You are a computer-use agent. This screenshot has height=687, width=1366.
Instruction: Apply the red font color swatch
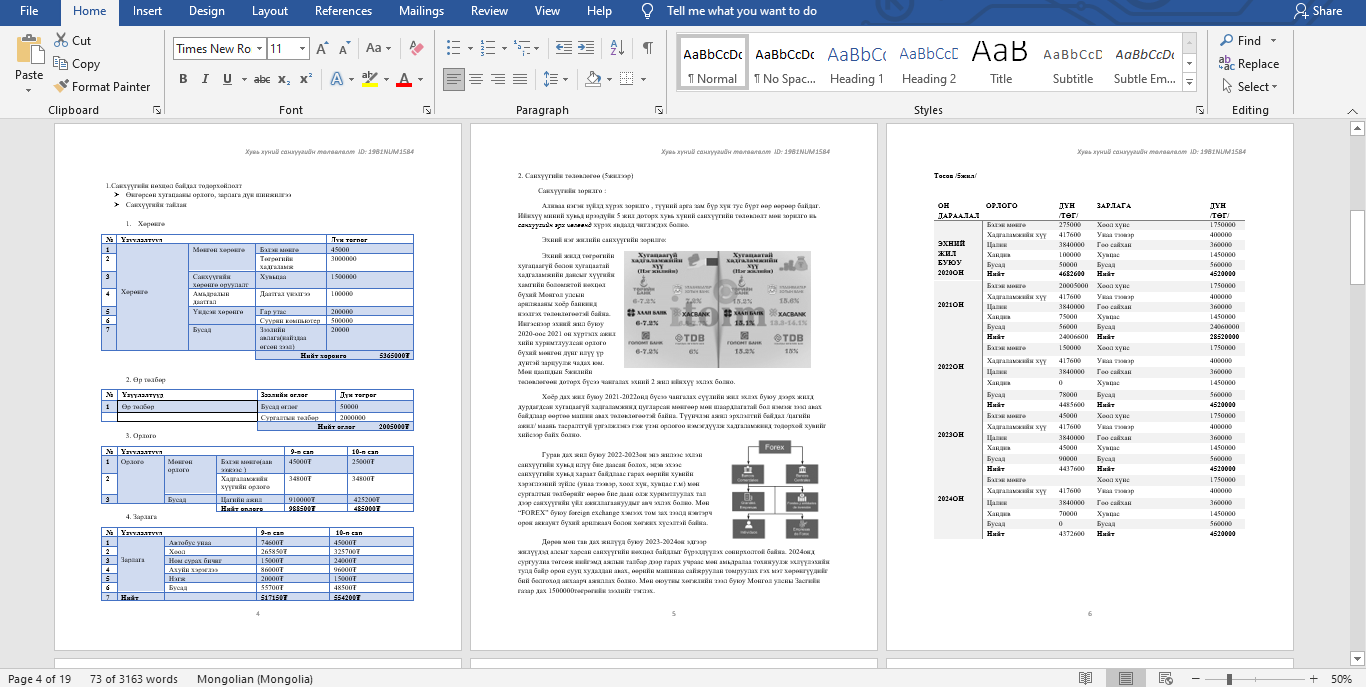[404, 79]
